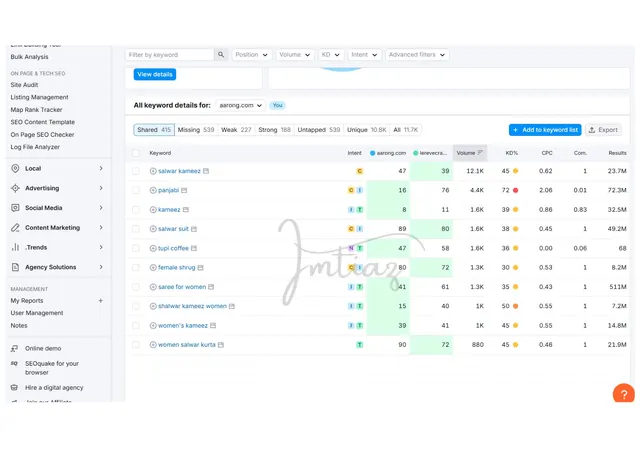
Task: Click add icon beside panjabi keyword
Action: click(x=153, y=190)
